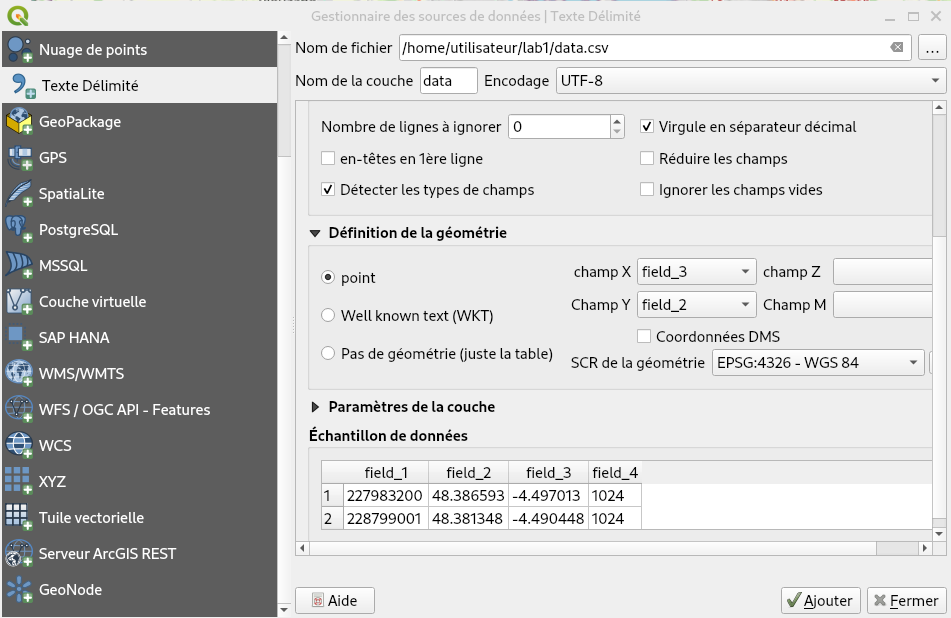Switch to the Serveur ArcGIS REST label
This screenshot has height=618, width=951.
tap(107, 554)
